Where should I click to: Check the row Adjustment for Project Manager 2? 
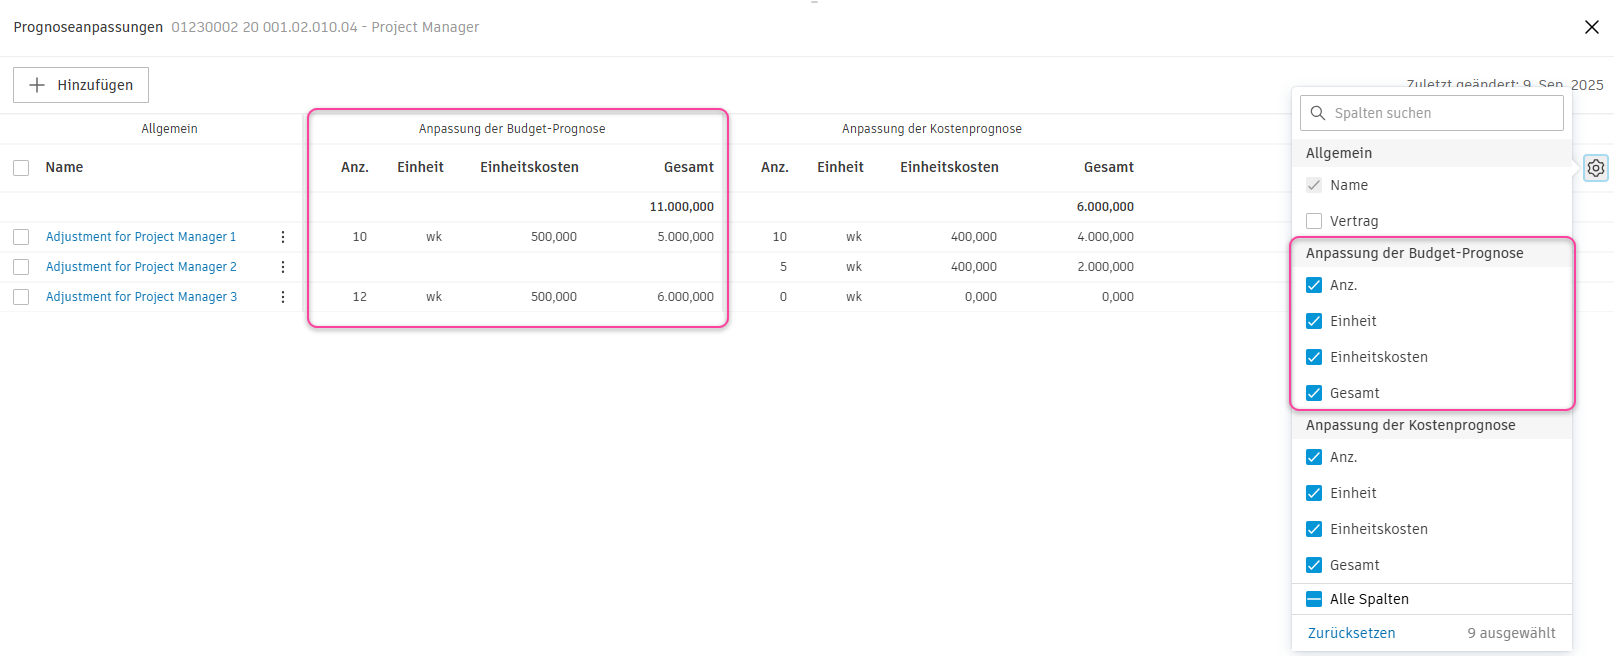21,267
